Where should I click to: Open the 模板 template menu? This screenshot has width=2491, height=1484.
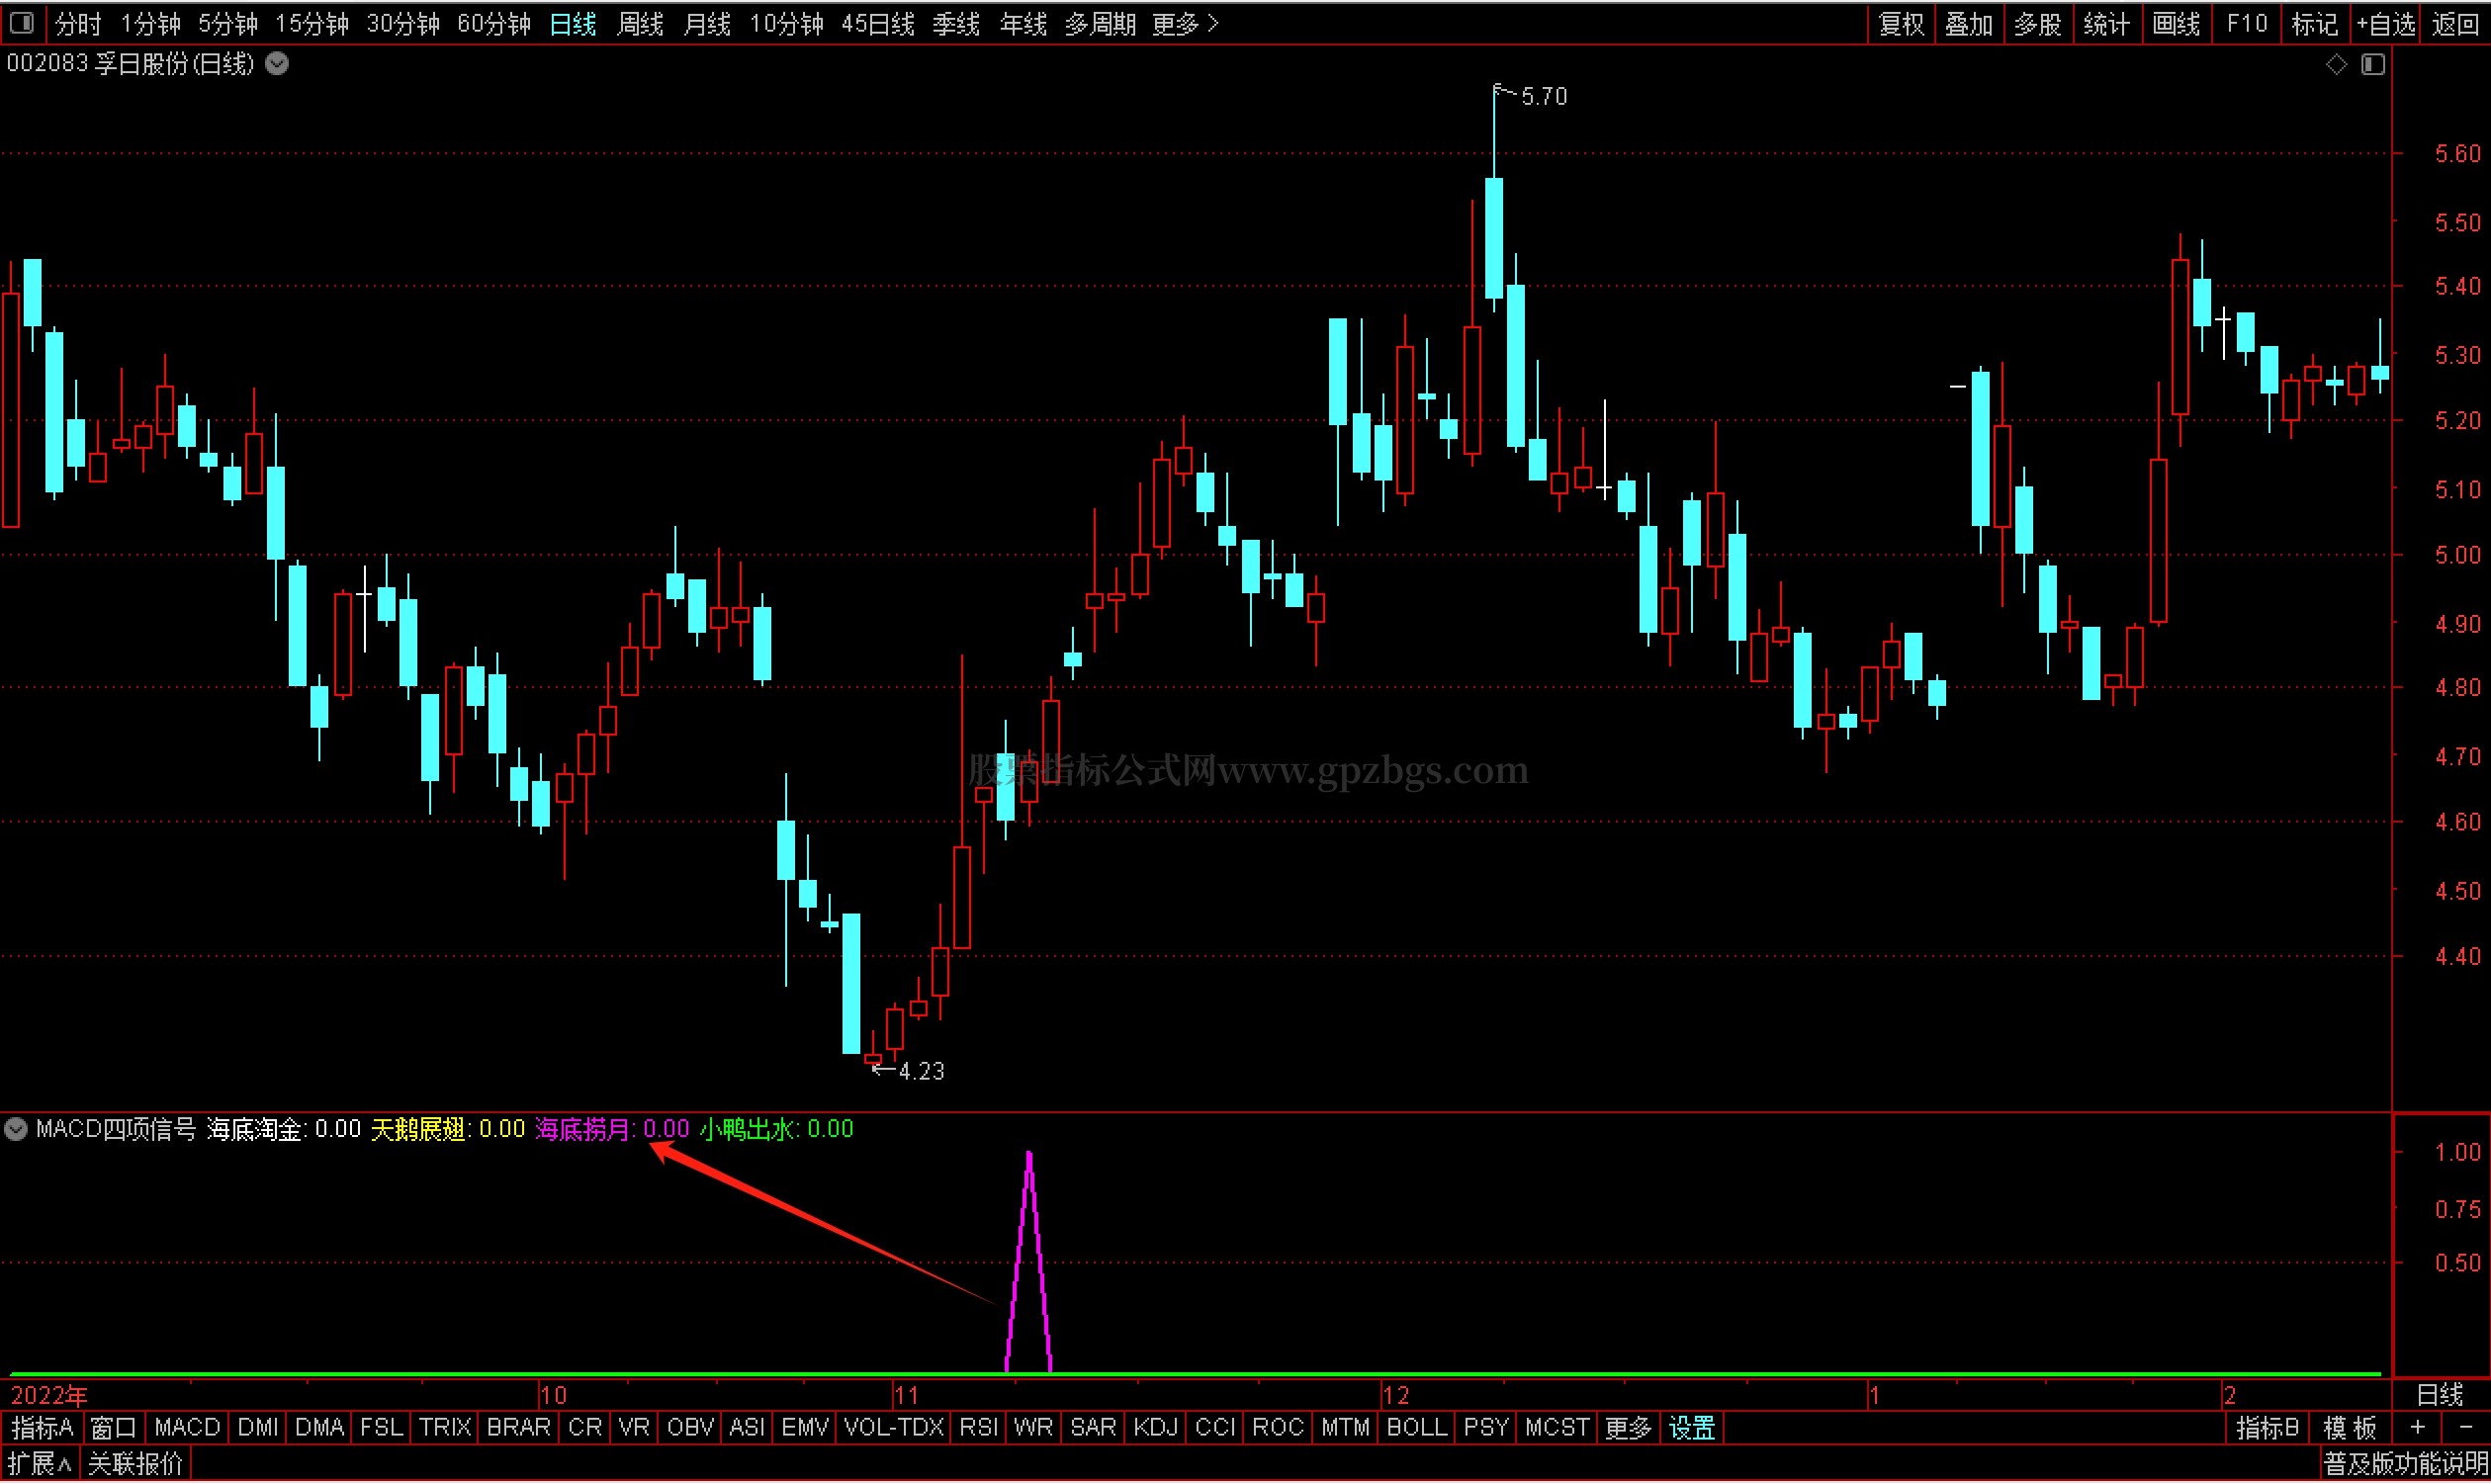click(x=2349, y=1430)
